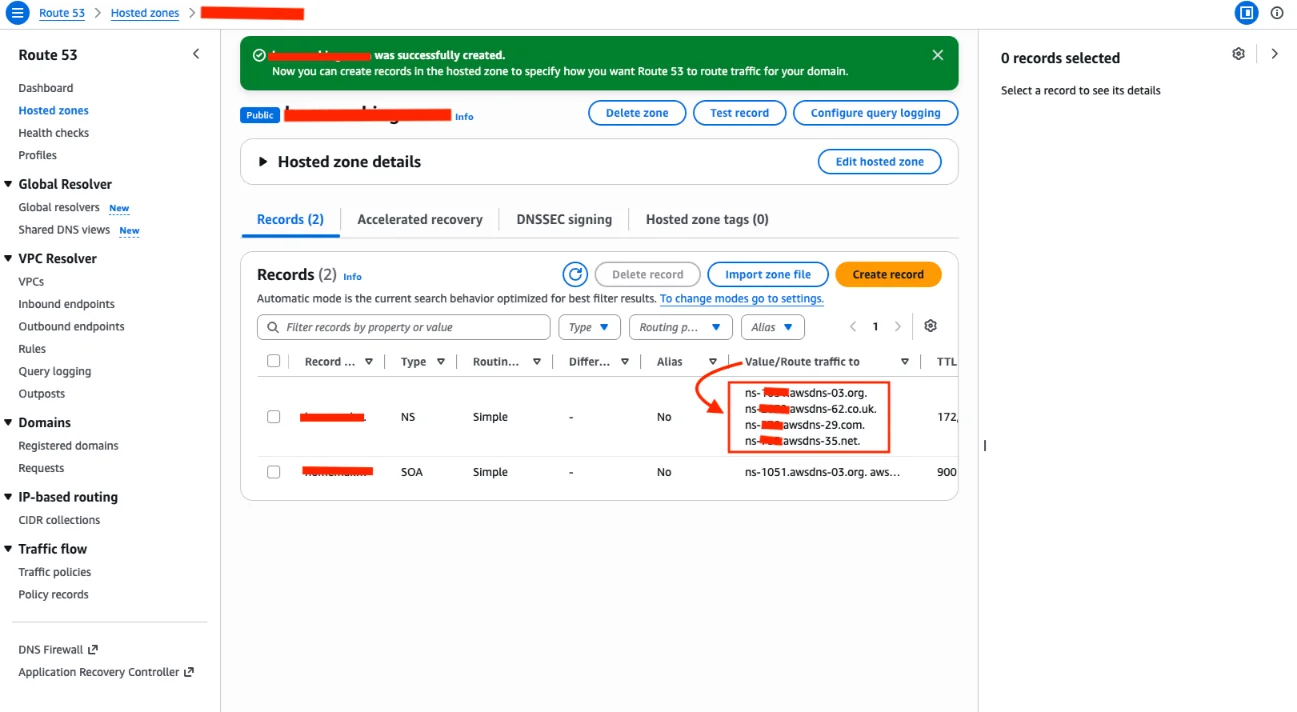Open the DNSSEC signing tab
Viewport: 1297px width, 712px height.
pos(564,219)
